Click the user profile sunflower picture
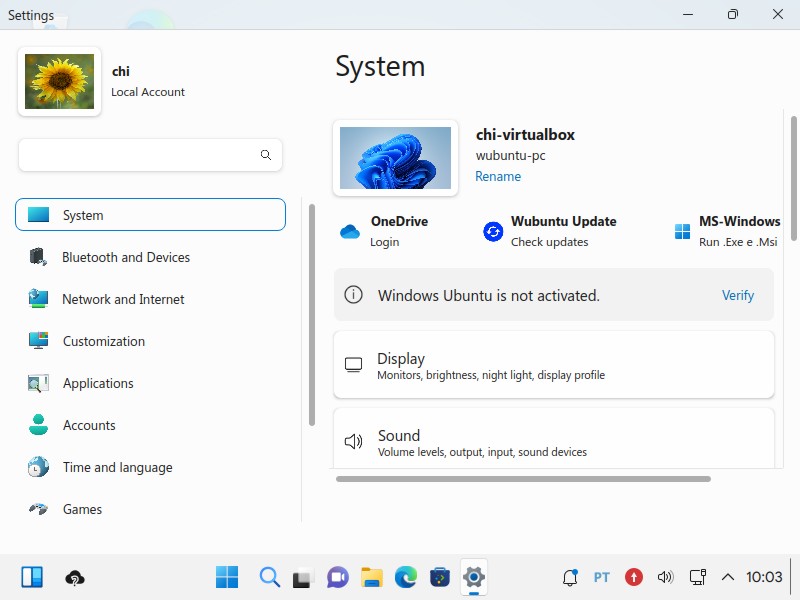This screenshot has height=600, width=800. (59, 82)
